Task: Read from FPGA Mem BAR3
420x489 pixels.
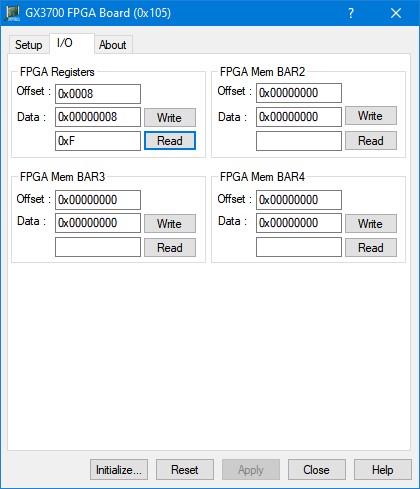Action: click(x=170, y=247)
